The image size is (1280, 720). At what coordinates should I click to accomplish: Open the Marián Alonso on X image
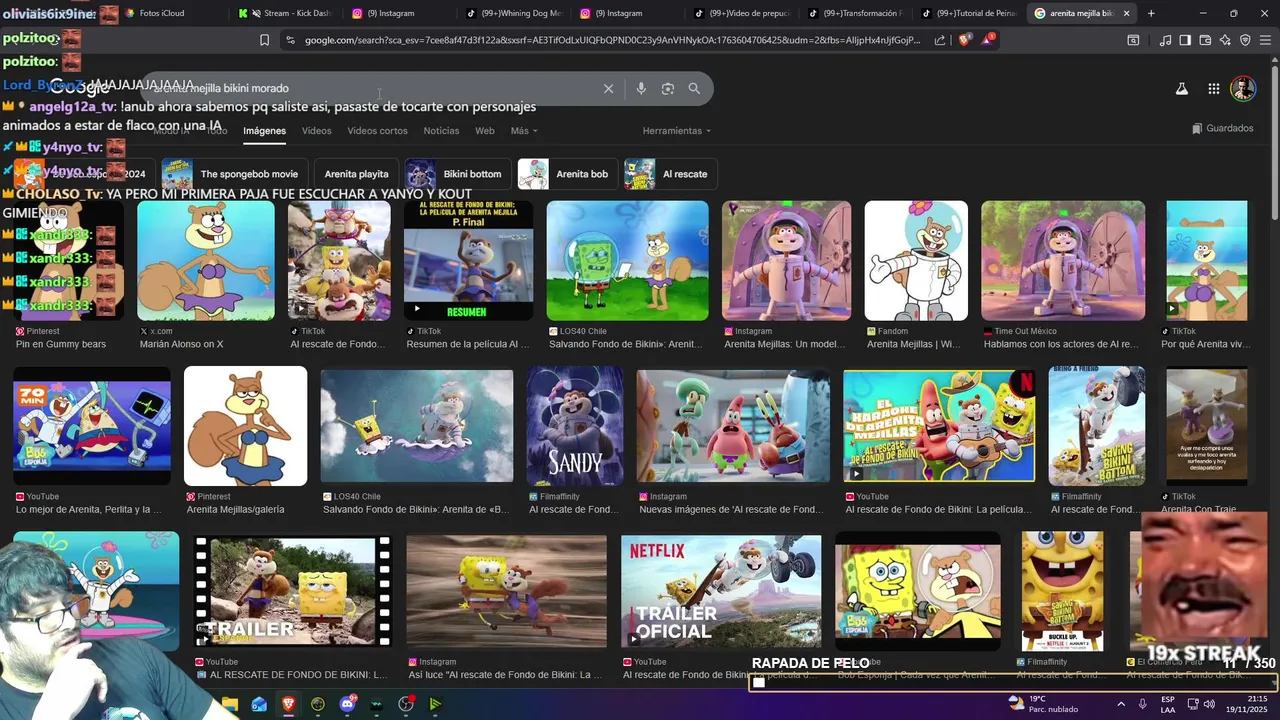pos(206,261)
